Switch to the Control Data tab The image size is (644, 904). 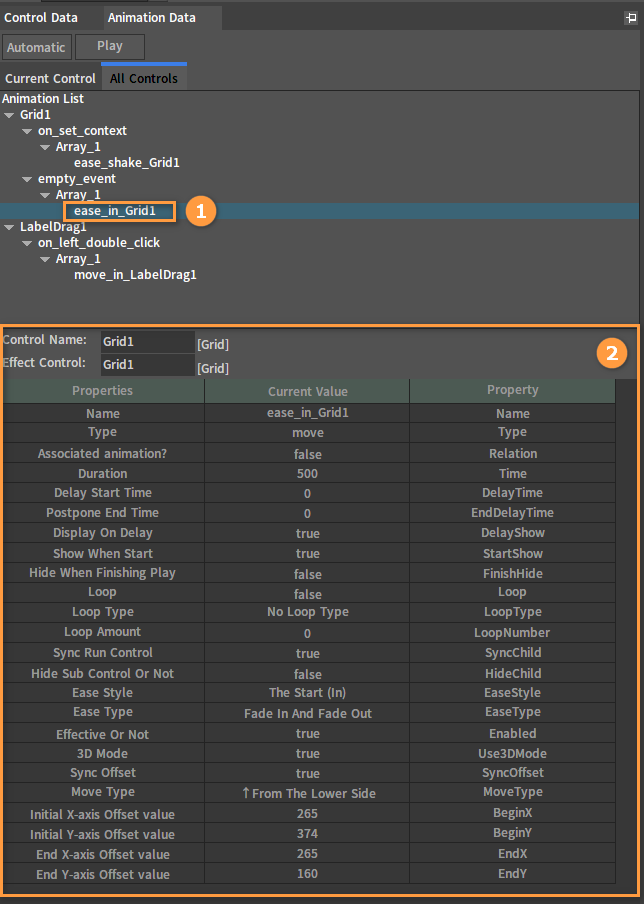click(42, 18)
